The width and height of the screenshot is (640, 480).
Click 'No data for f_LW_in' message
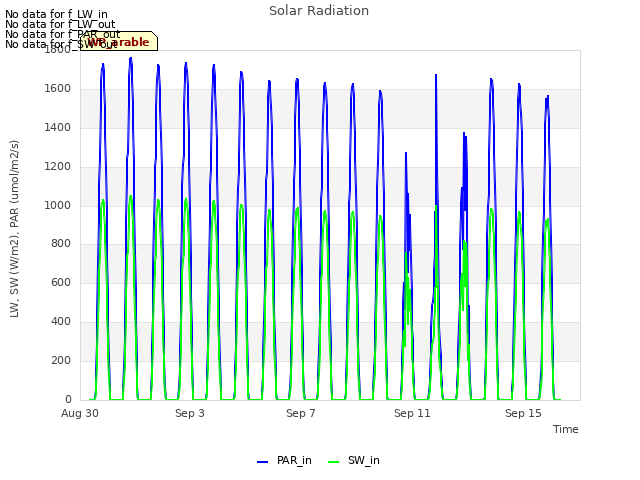56,15
